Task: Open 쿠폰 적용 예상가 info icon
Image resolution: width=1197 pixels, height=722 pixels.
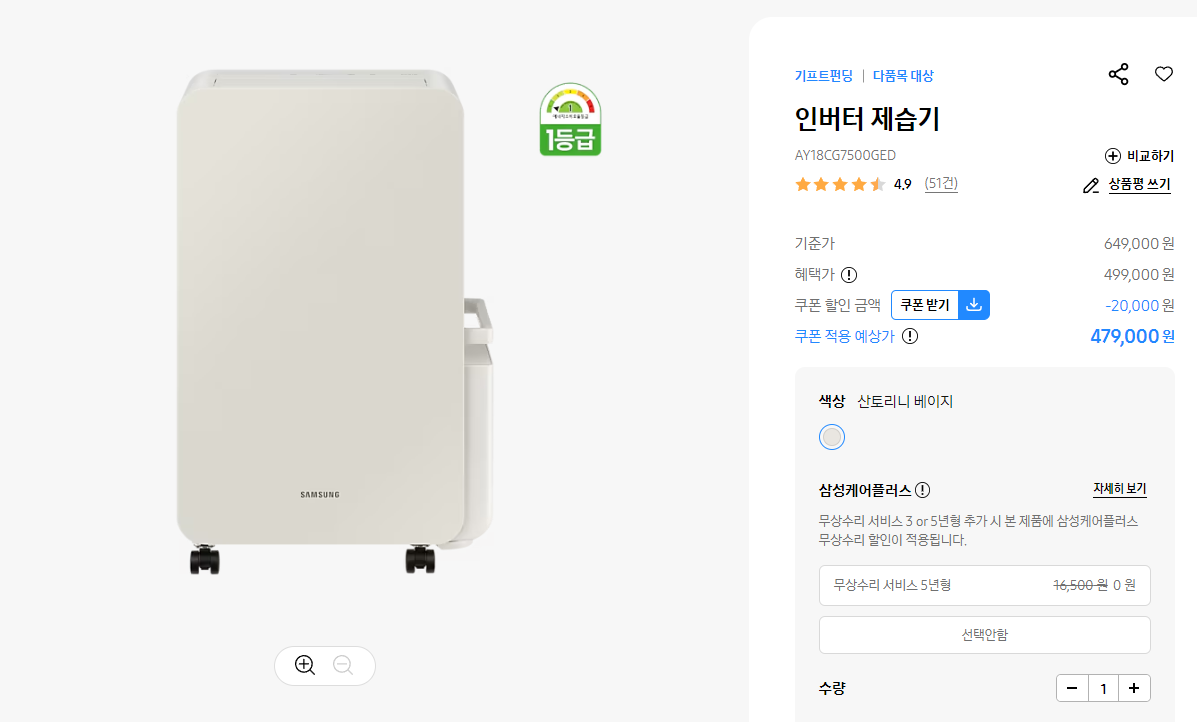Action: pyautogui.click(x=910, y=336)
